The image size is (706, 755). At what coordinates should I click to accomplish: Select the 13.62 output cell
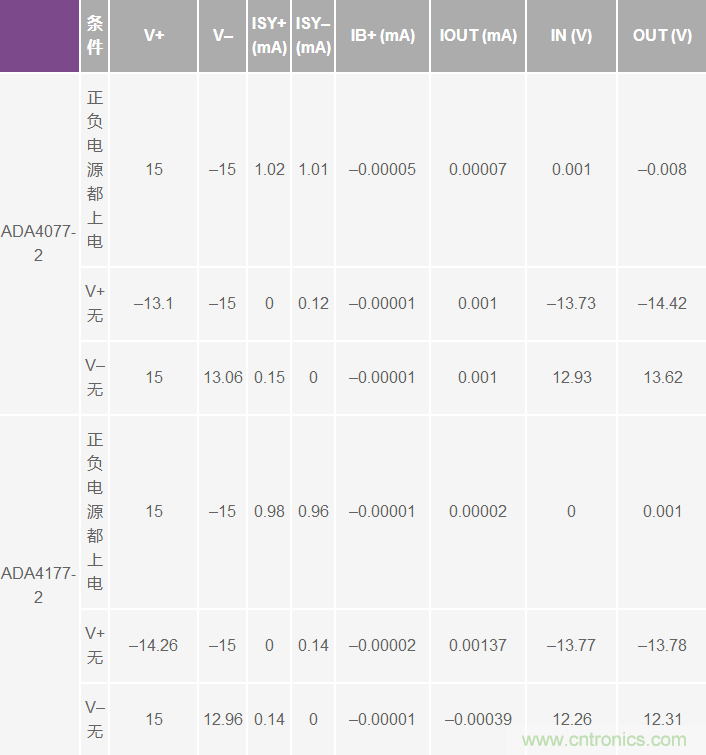(x=662, y=377)
